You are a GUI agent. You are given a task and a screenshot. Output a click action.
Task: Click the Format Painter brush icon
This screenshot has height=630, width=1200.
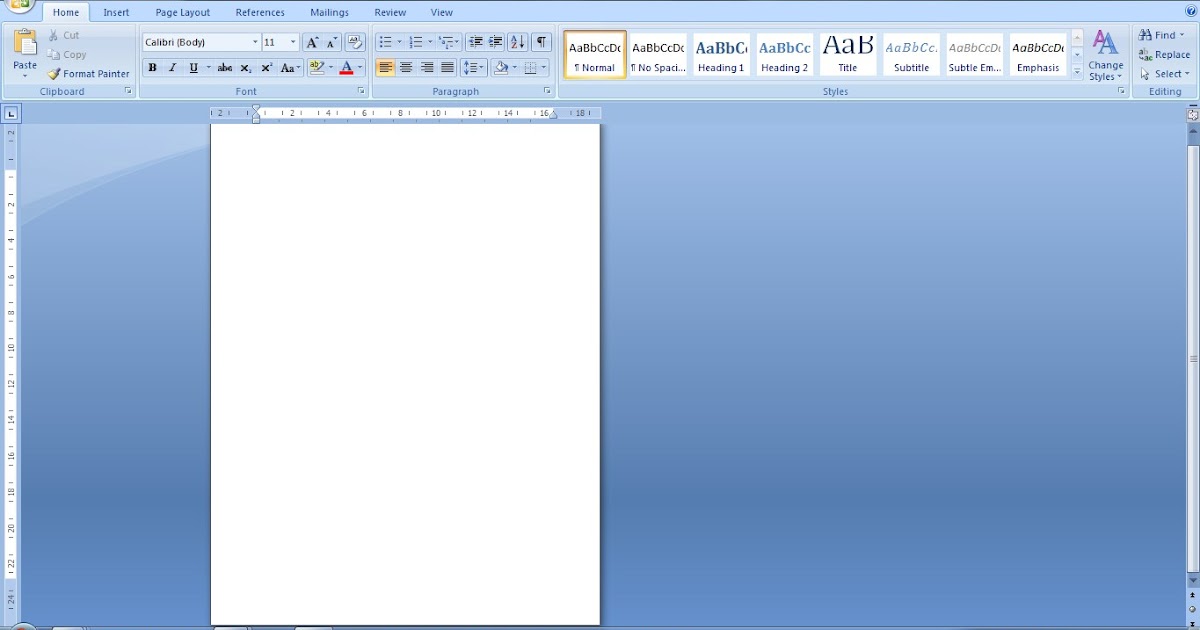click(54, 74)
